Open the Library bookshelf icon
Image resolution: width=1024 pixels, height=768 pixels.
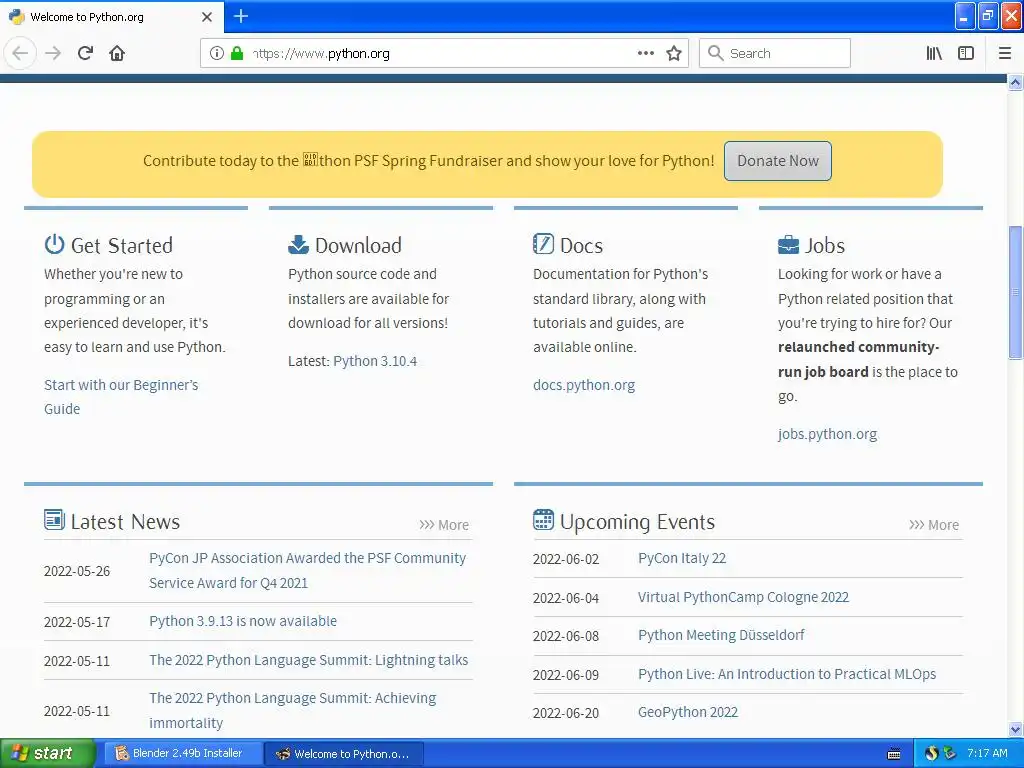point(934,53)
